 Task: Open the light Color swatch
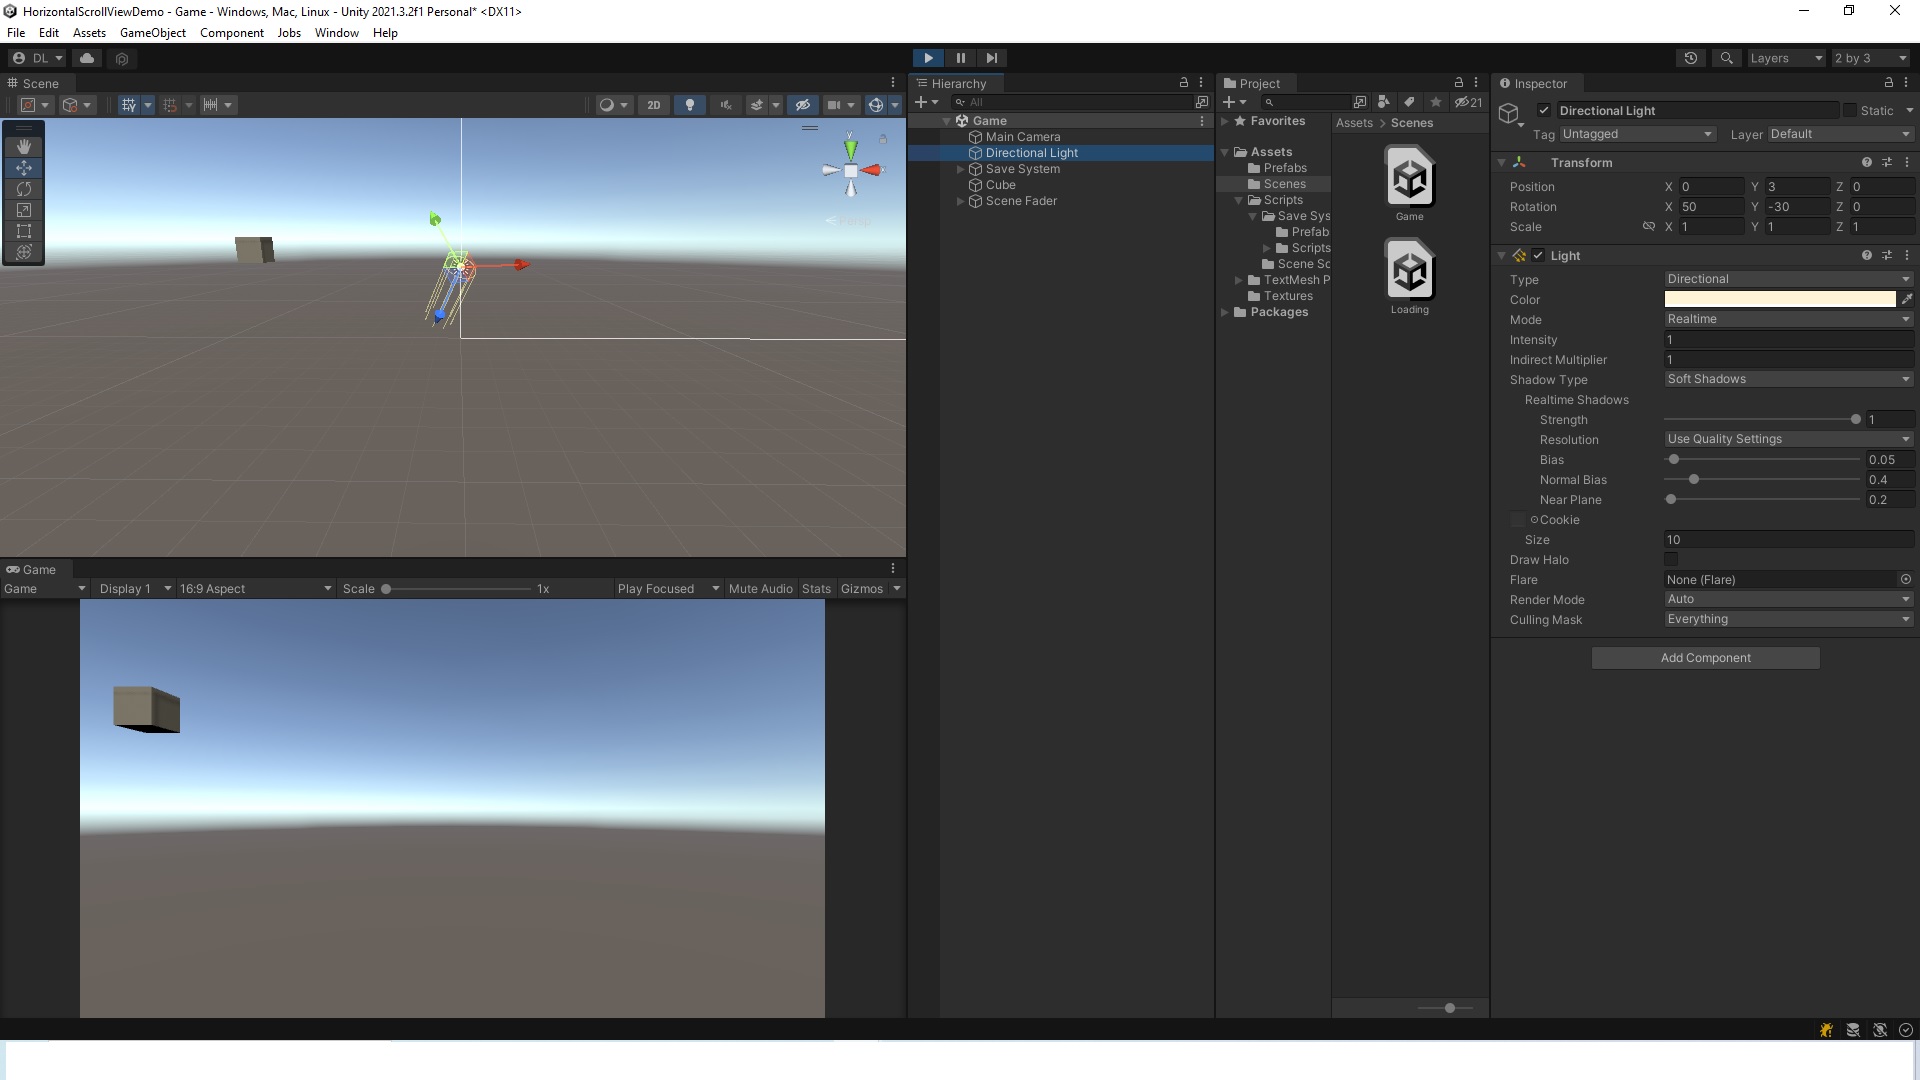pyautogui.click(x=1779, y=299)
